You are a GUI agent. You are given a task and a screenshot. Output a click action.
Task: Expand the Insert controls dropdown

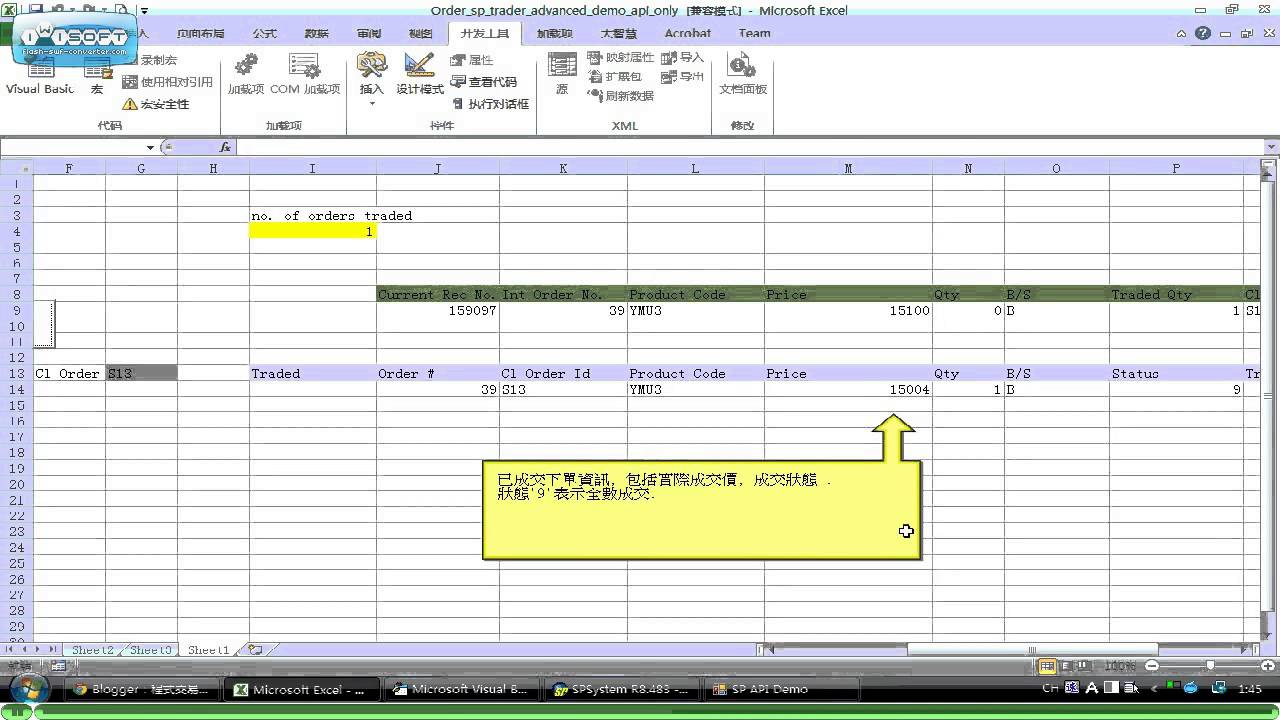371,102
